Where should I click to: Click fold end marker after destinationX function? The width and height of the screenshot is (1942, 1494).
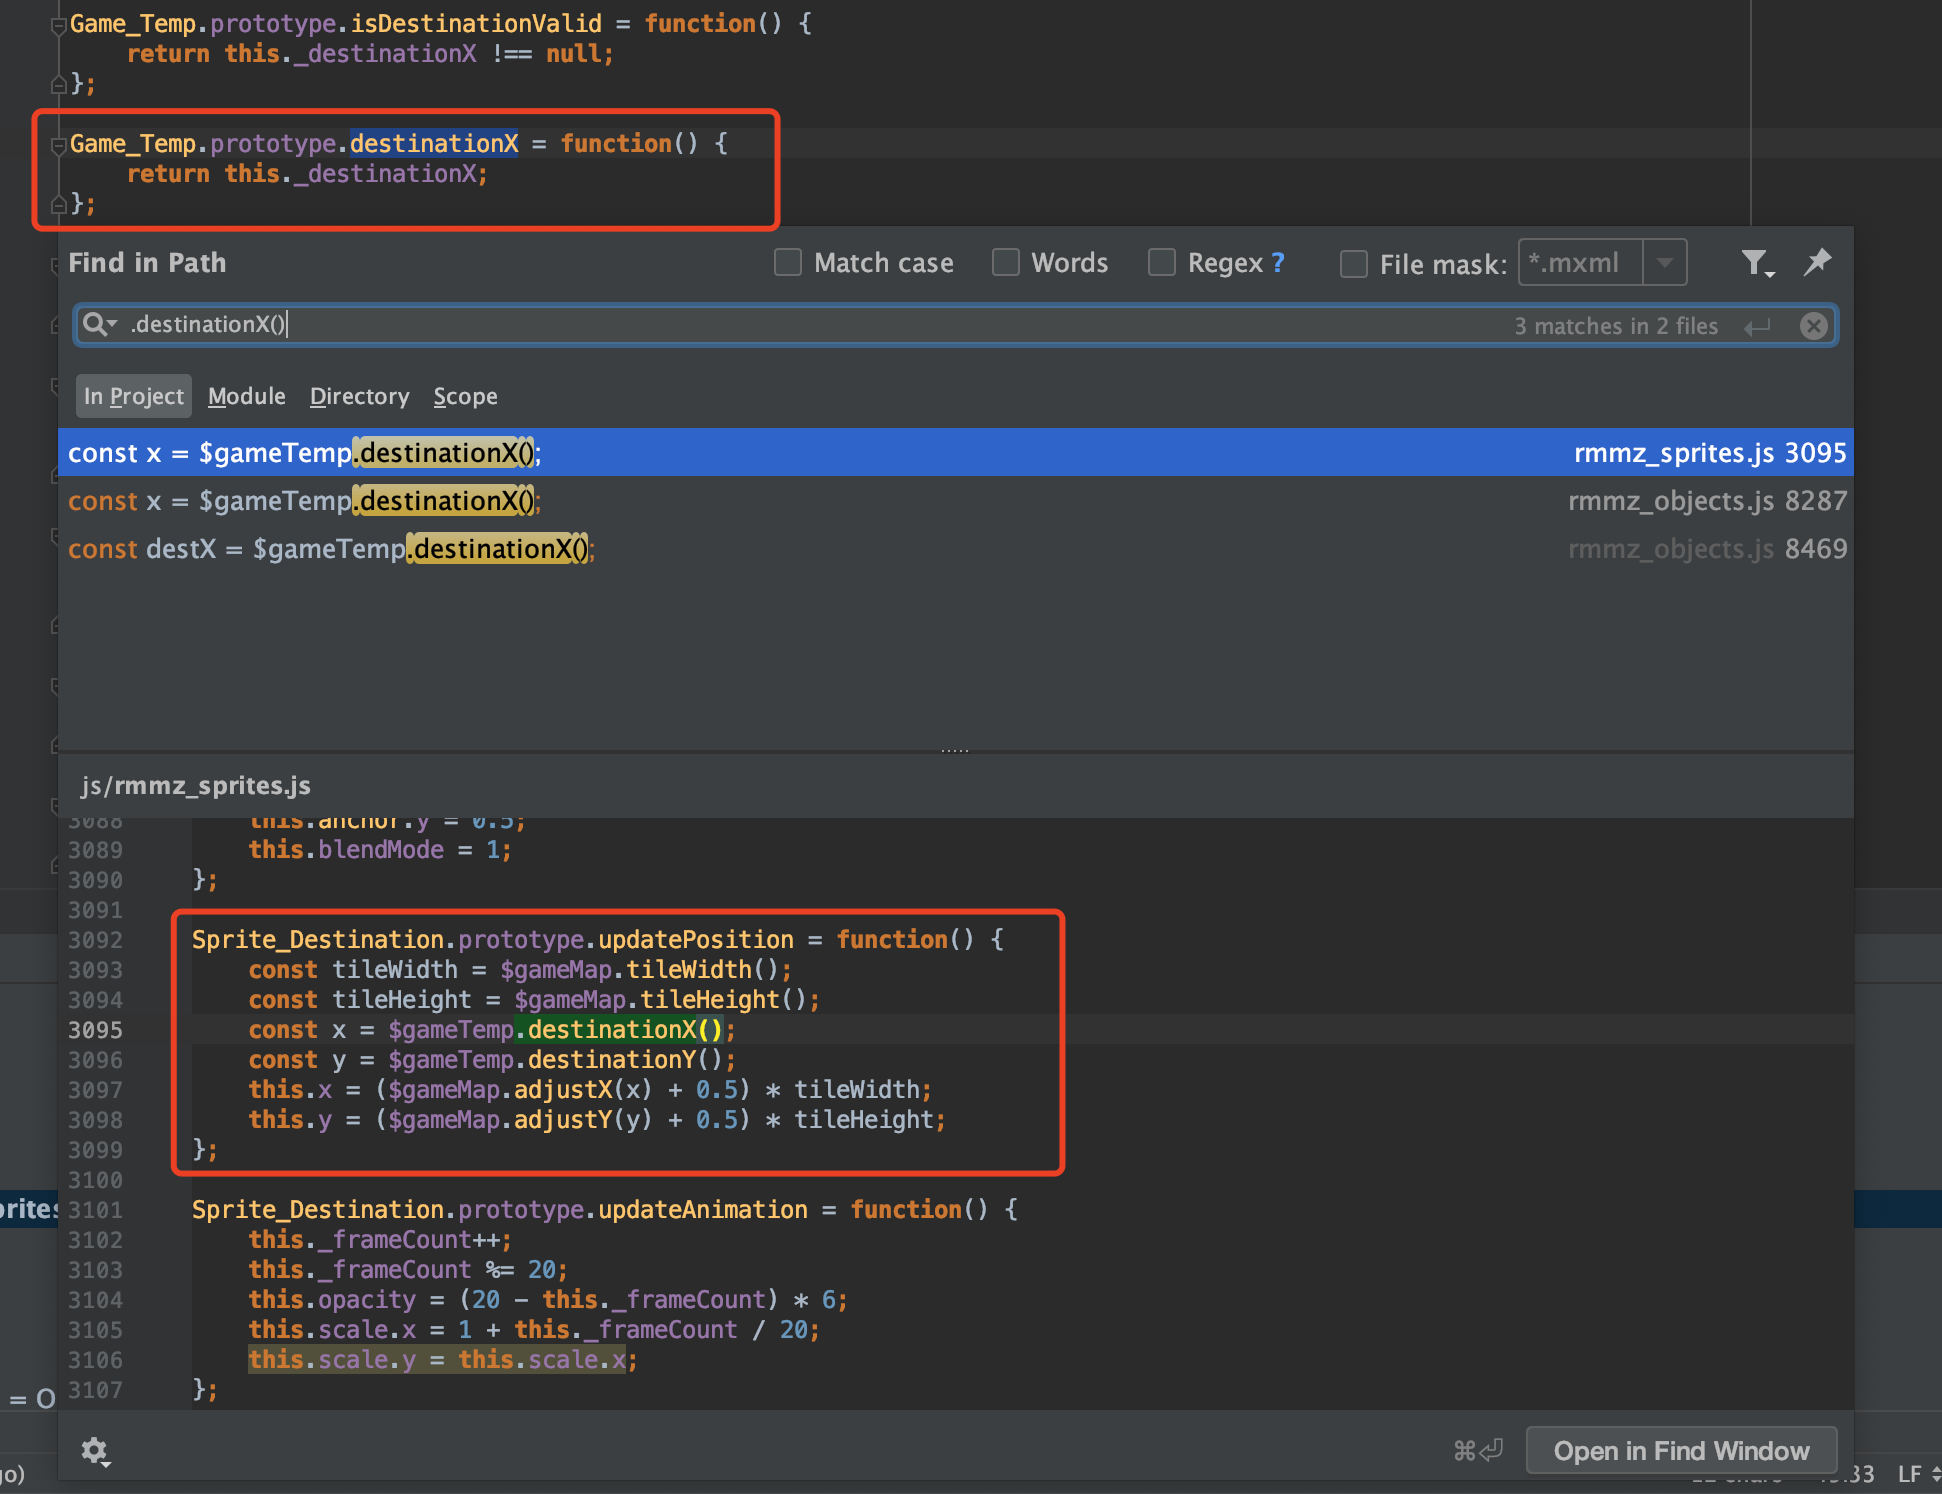point(58,204)
